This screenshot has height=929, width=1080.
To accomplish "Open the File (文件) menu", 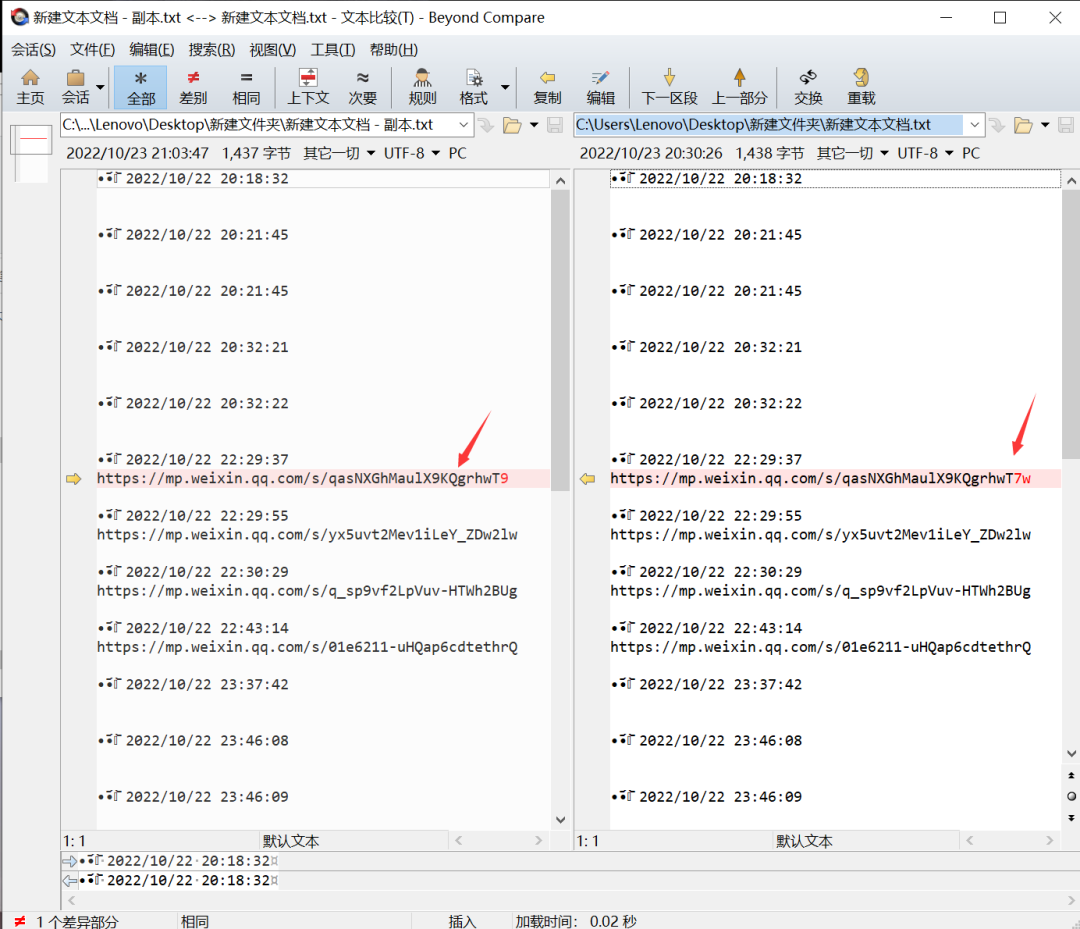I will [x=92, y=50].
